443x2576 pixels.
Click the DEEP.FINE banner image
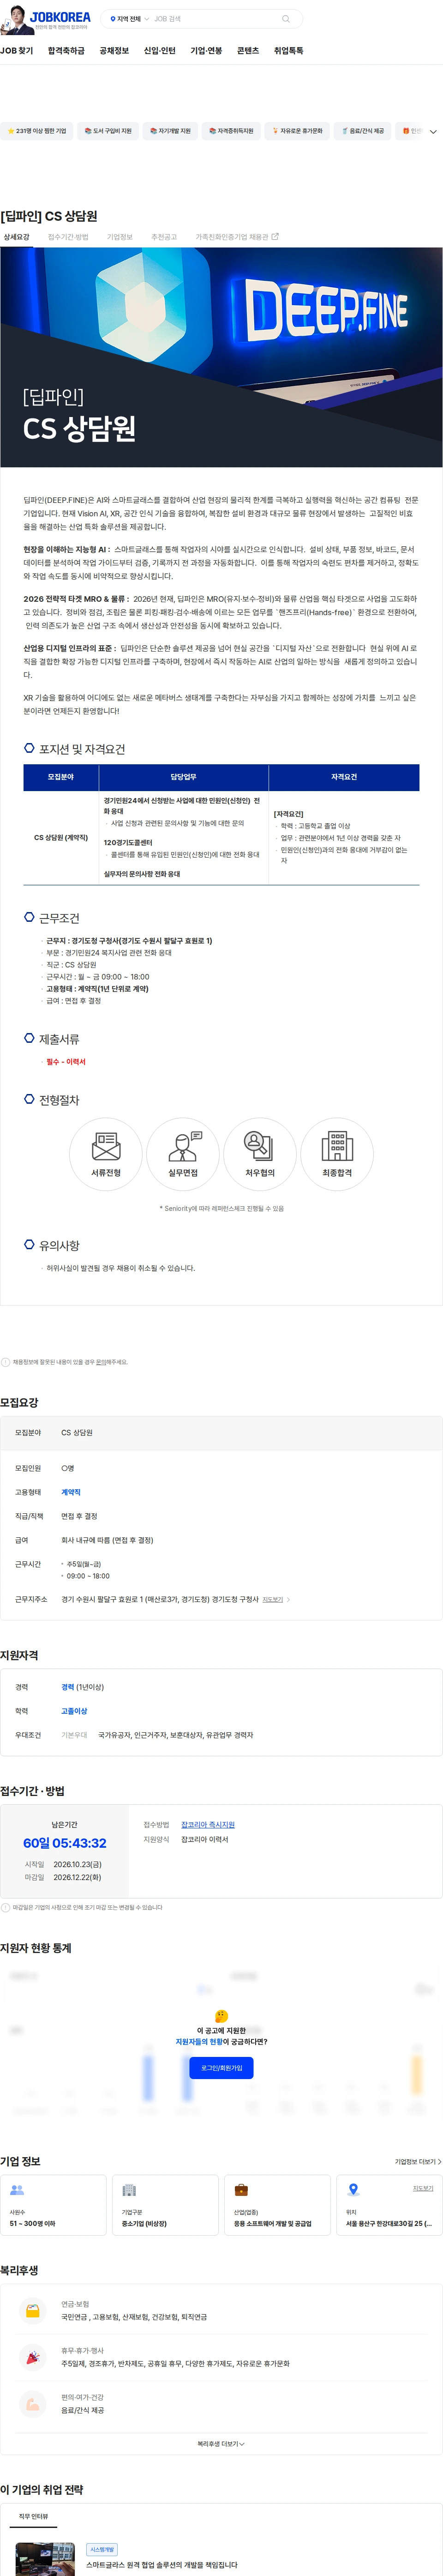point(221,357)
